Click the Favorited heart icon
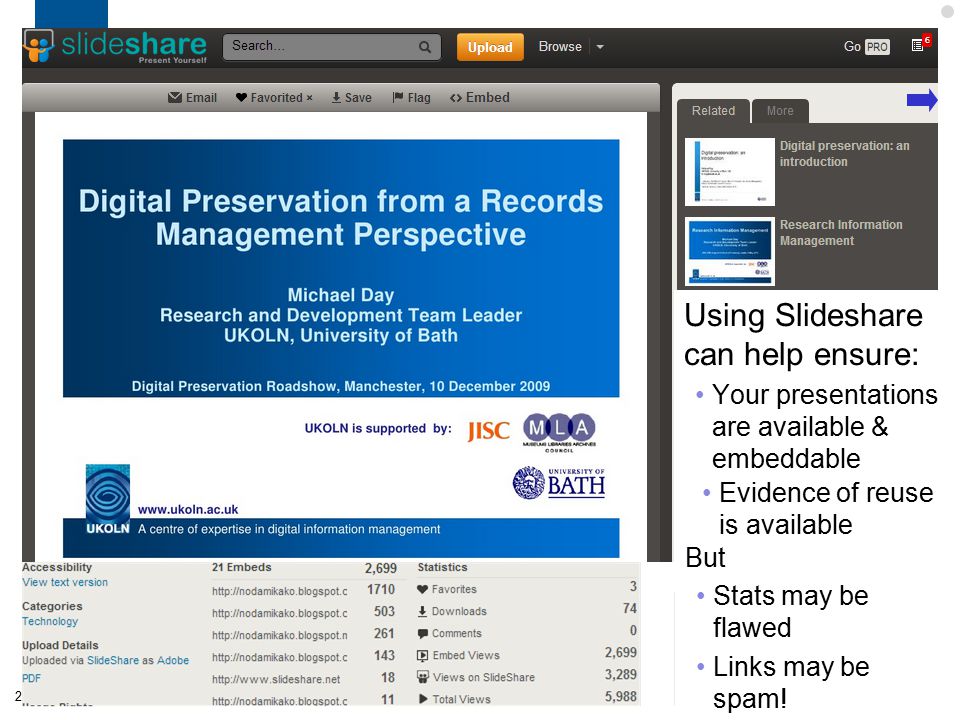Screen dimensions: 960x720 [x=241, y=97]
